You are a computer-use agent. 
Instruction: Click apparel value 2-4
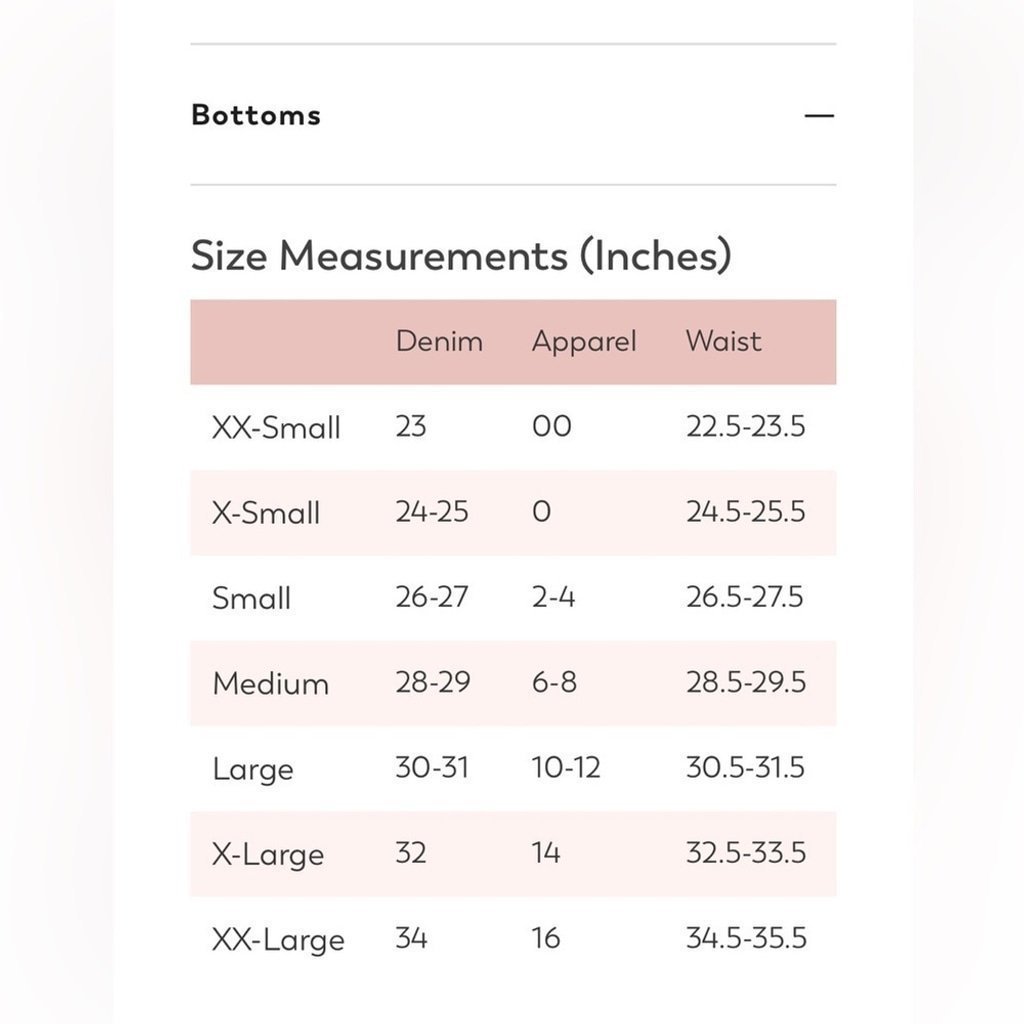click(553, 597)
